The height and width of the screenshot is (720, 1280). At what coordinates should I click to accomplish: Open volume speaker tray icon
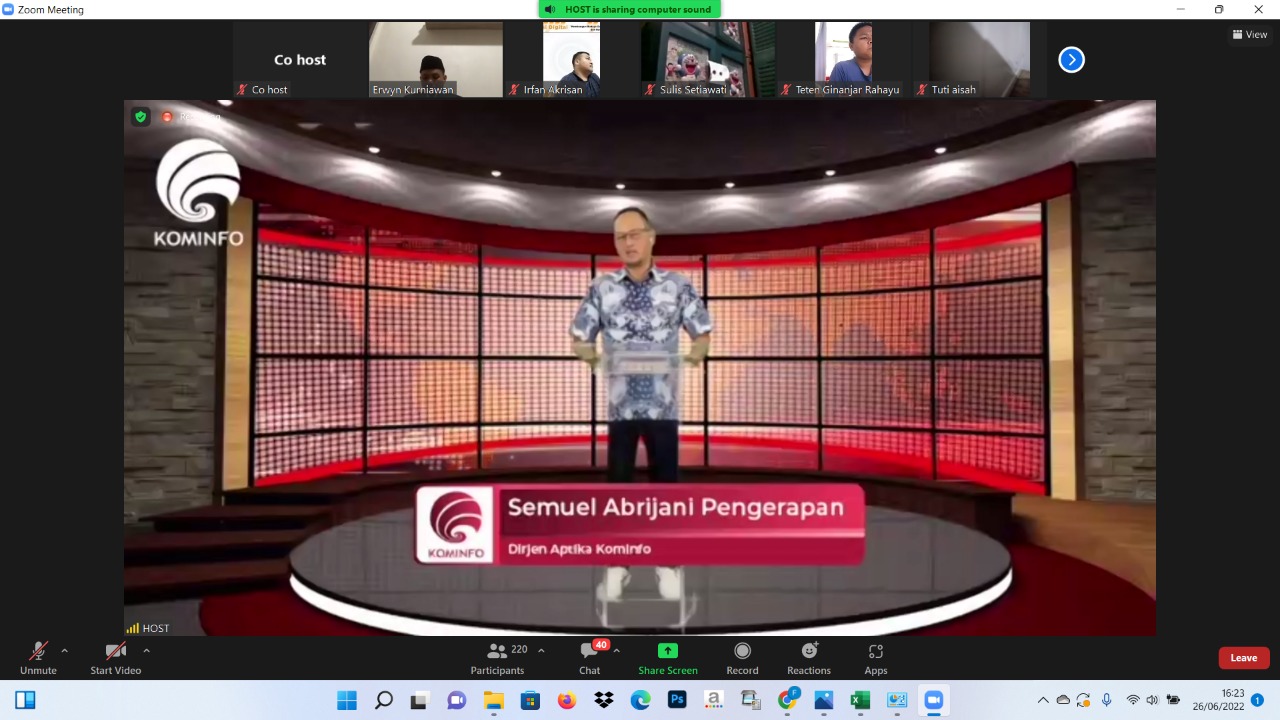[1152, 700]
